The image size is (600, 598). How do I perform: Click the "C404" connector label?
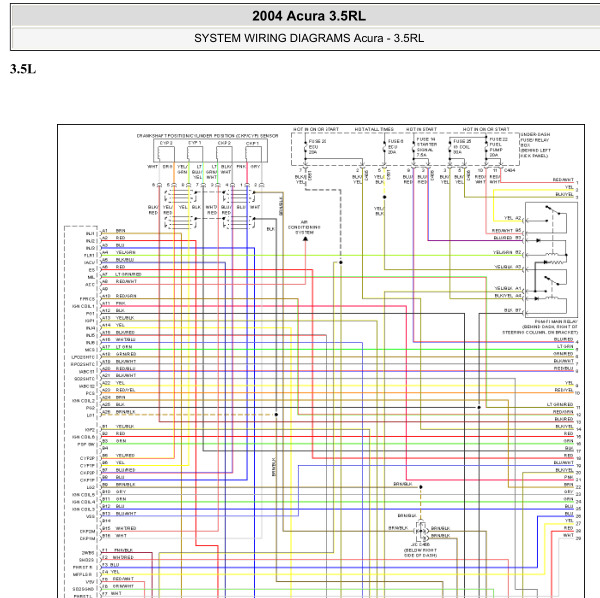pos(509,170)
